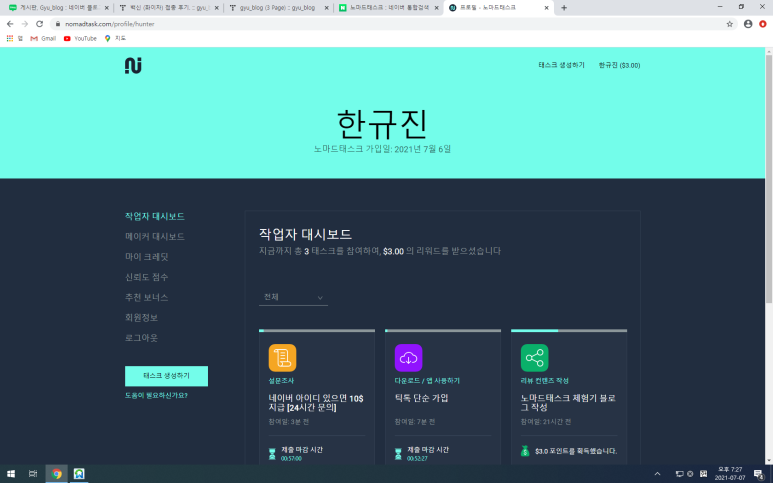Close the 프로필 - 노마드태스크 tab
This screenshot has height=483, width=773.
tap(546, 8)
